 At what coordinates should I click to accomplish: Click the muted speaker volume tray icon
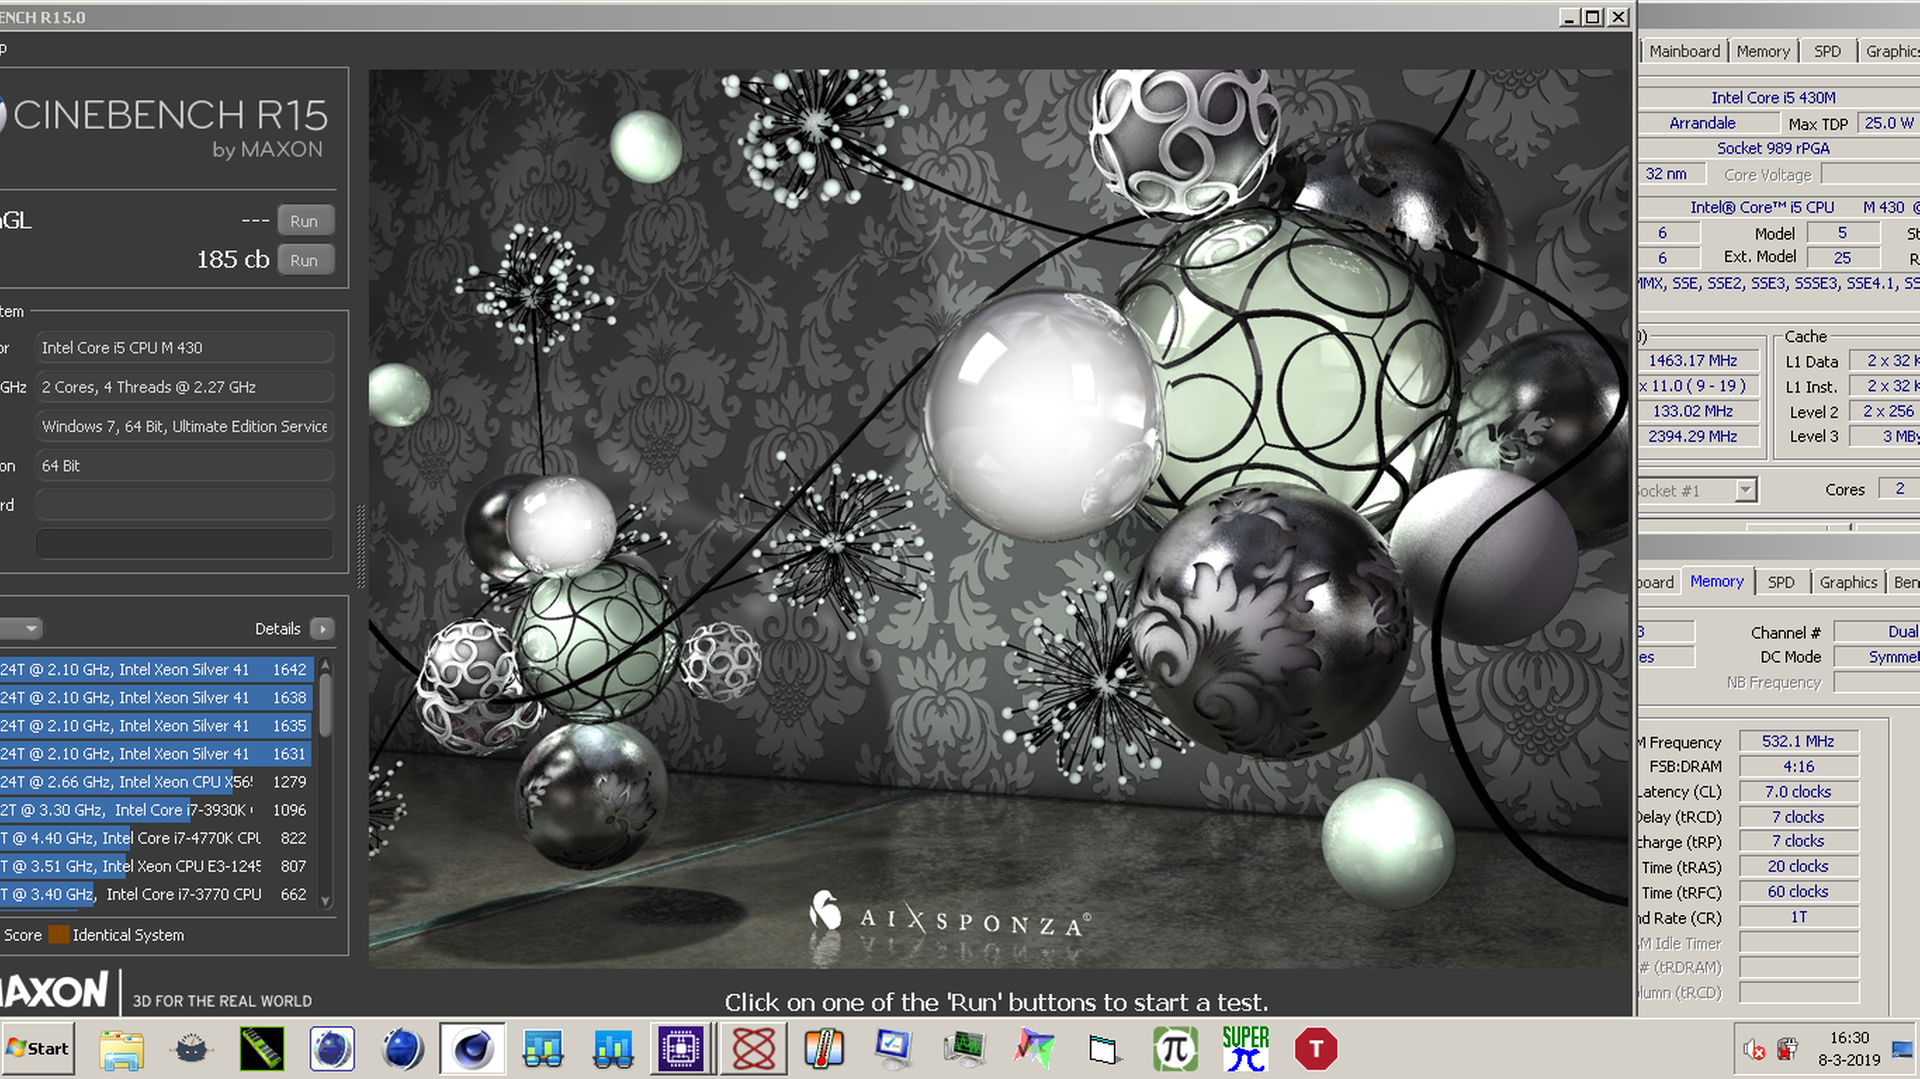[1754, 1050]
